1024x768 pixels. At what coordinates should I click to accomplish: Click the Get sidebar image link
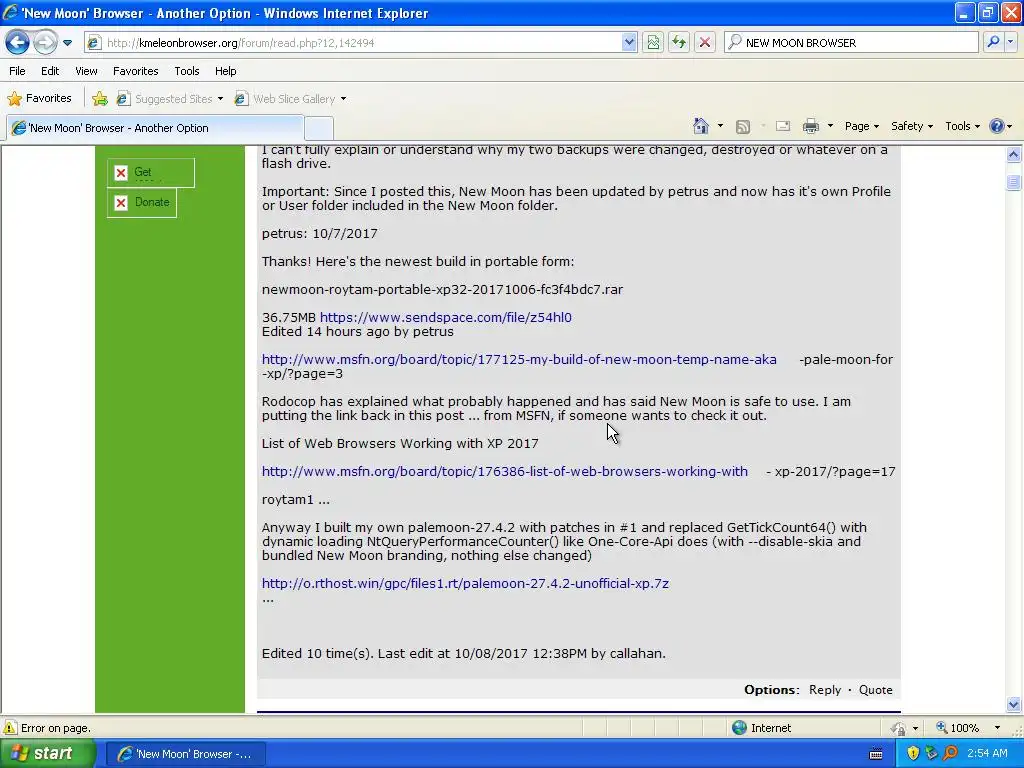(151, 172)
